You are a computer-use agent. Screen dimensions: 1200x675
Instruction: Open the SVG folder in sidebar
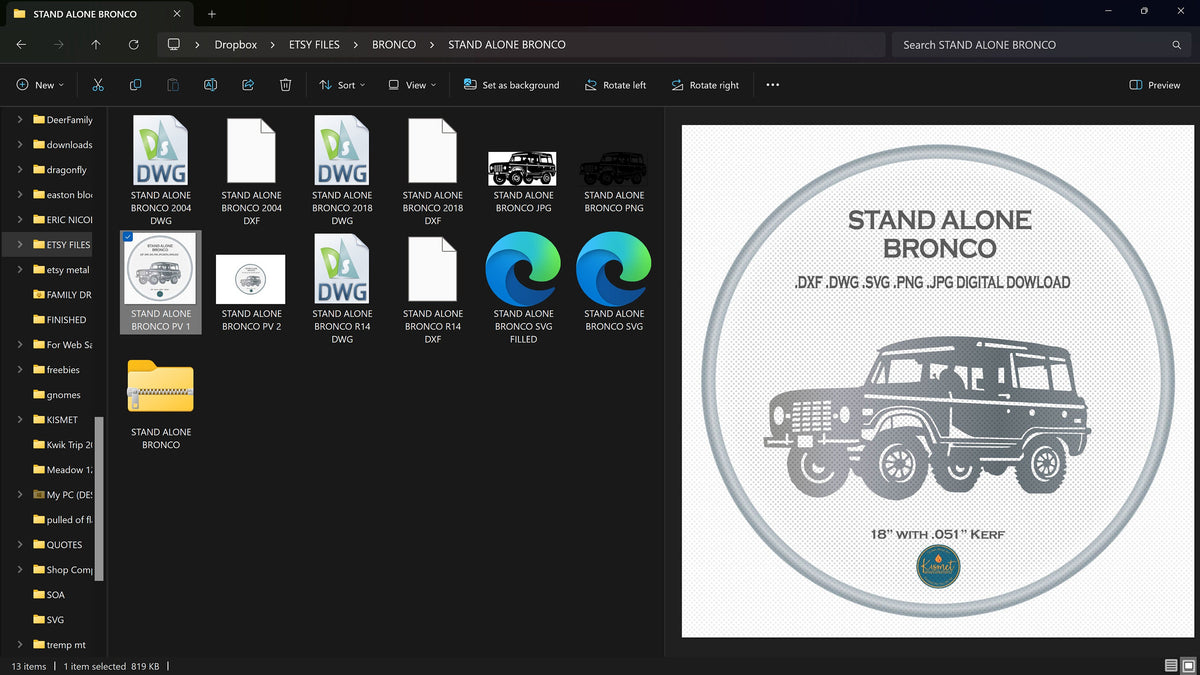49,619
